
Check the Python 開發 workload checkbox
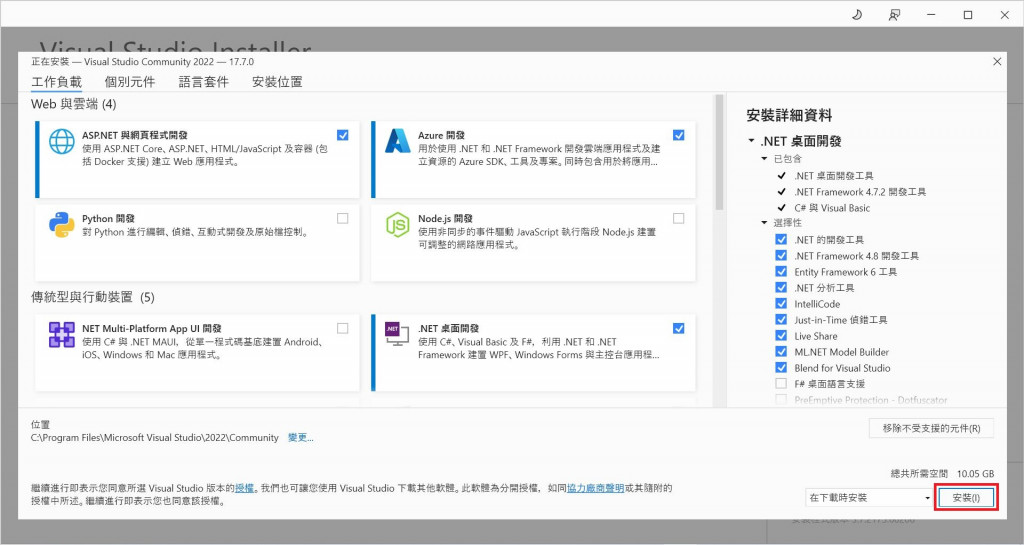point(342,219)
